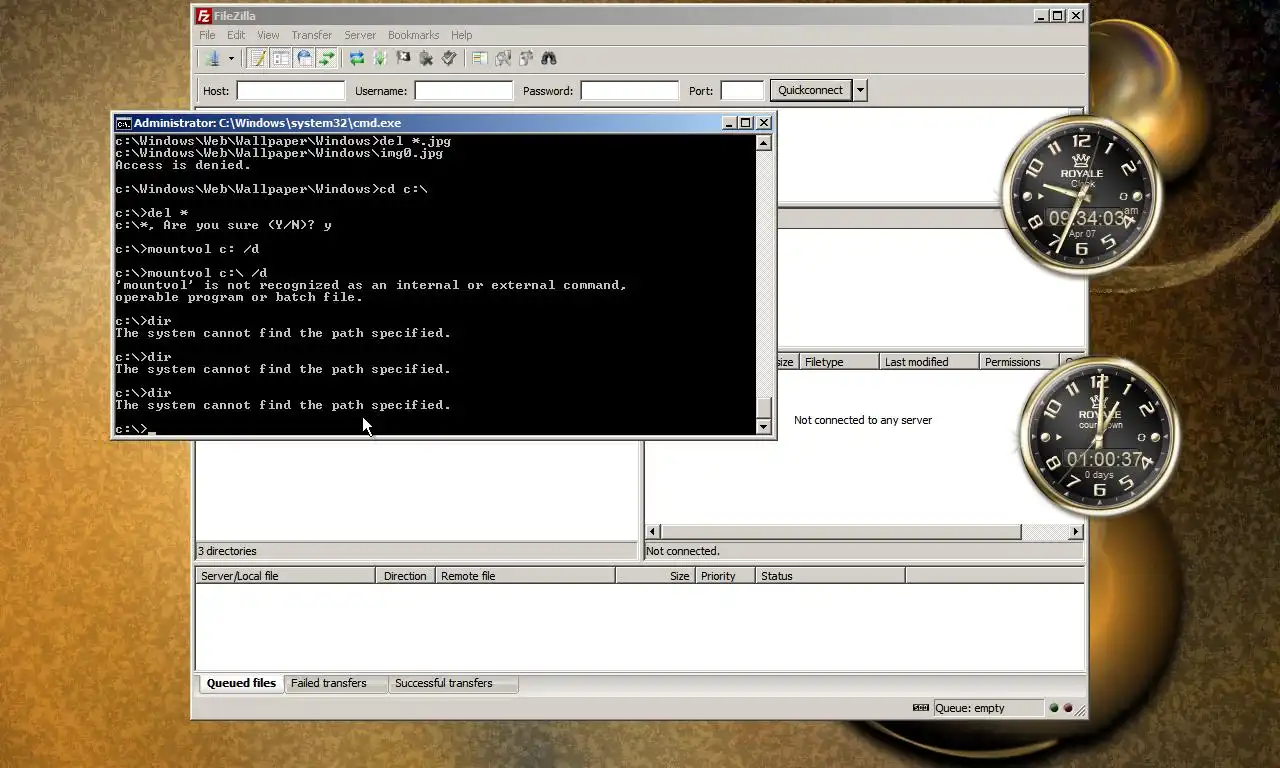Image resolution: width=1280 pixels, height=768 pixels.
Task: Click the '3 directories' status text
Action: [x=227, y=551]
